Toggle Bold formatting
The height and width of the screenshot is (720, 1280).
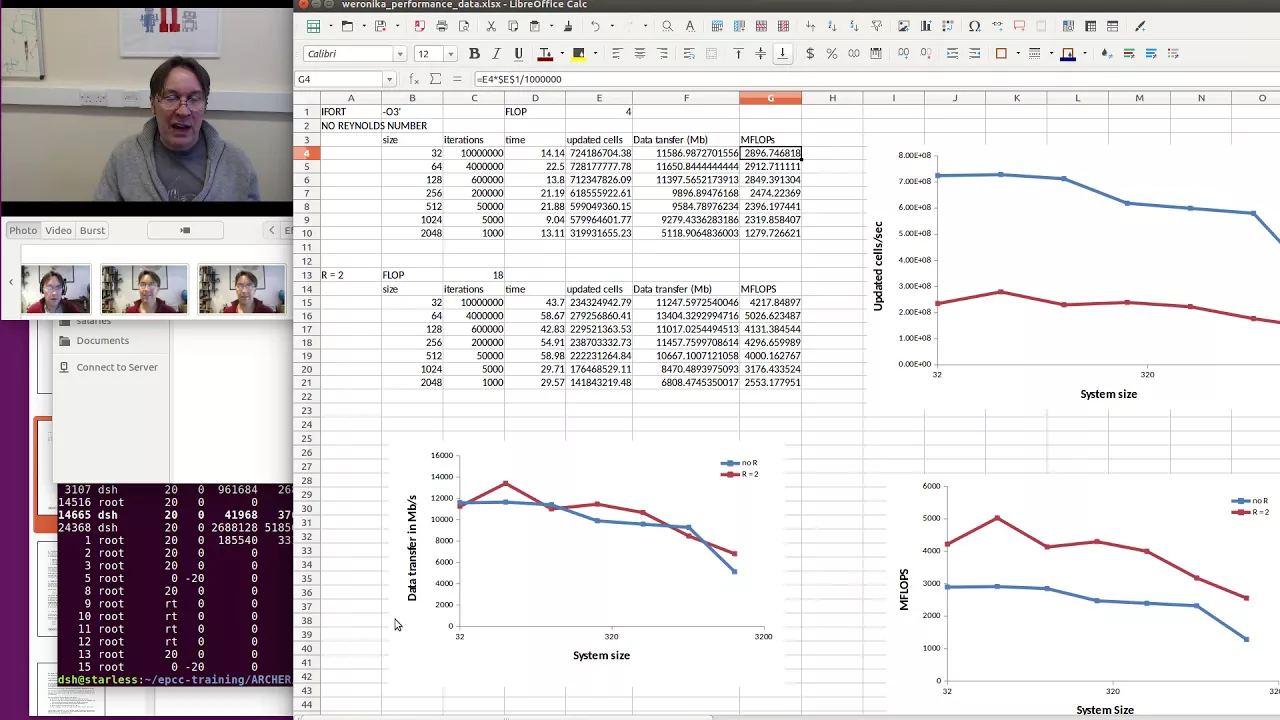[474, 54]
